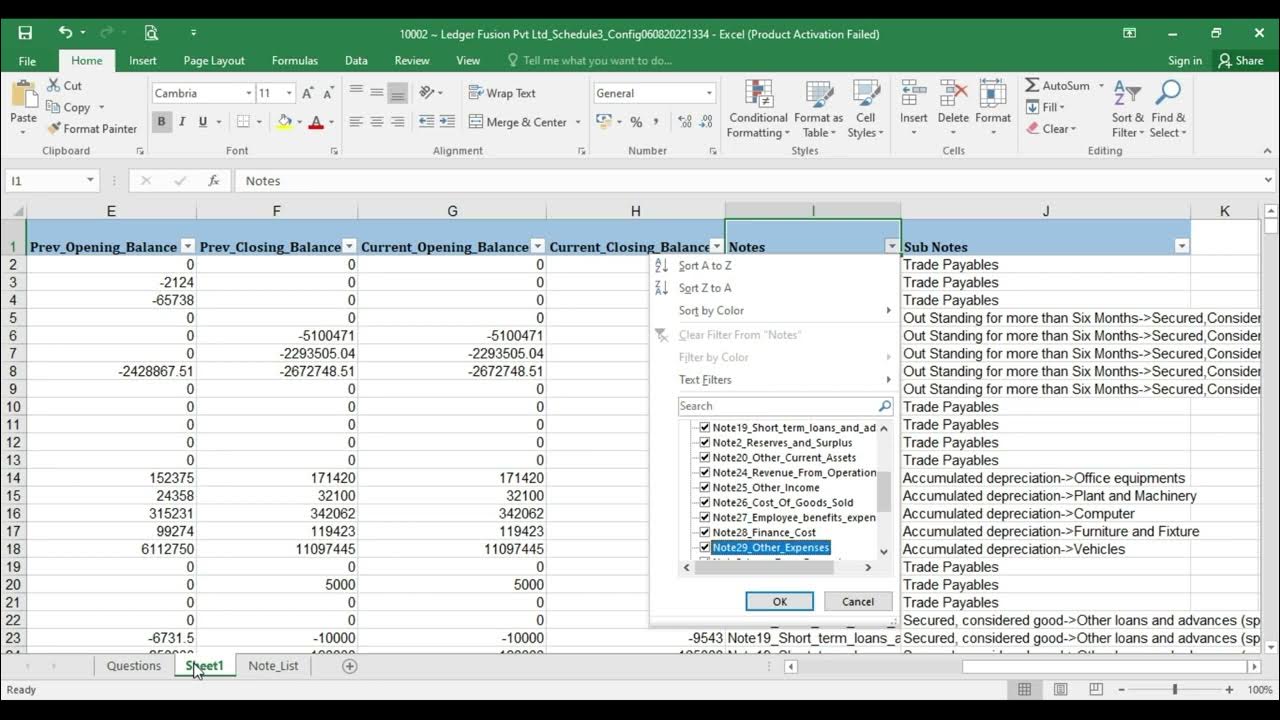
Task: Click the Underline button
Action: pos(203,122)
